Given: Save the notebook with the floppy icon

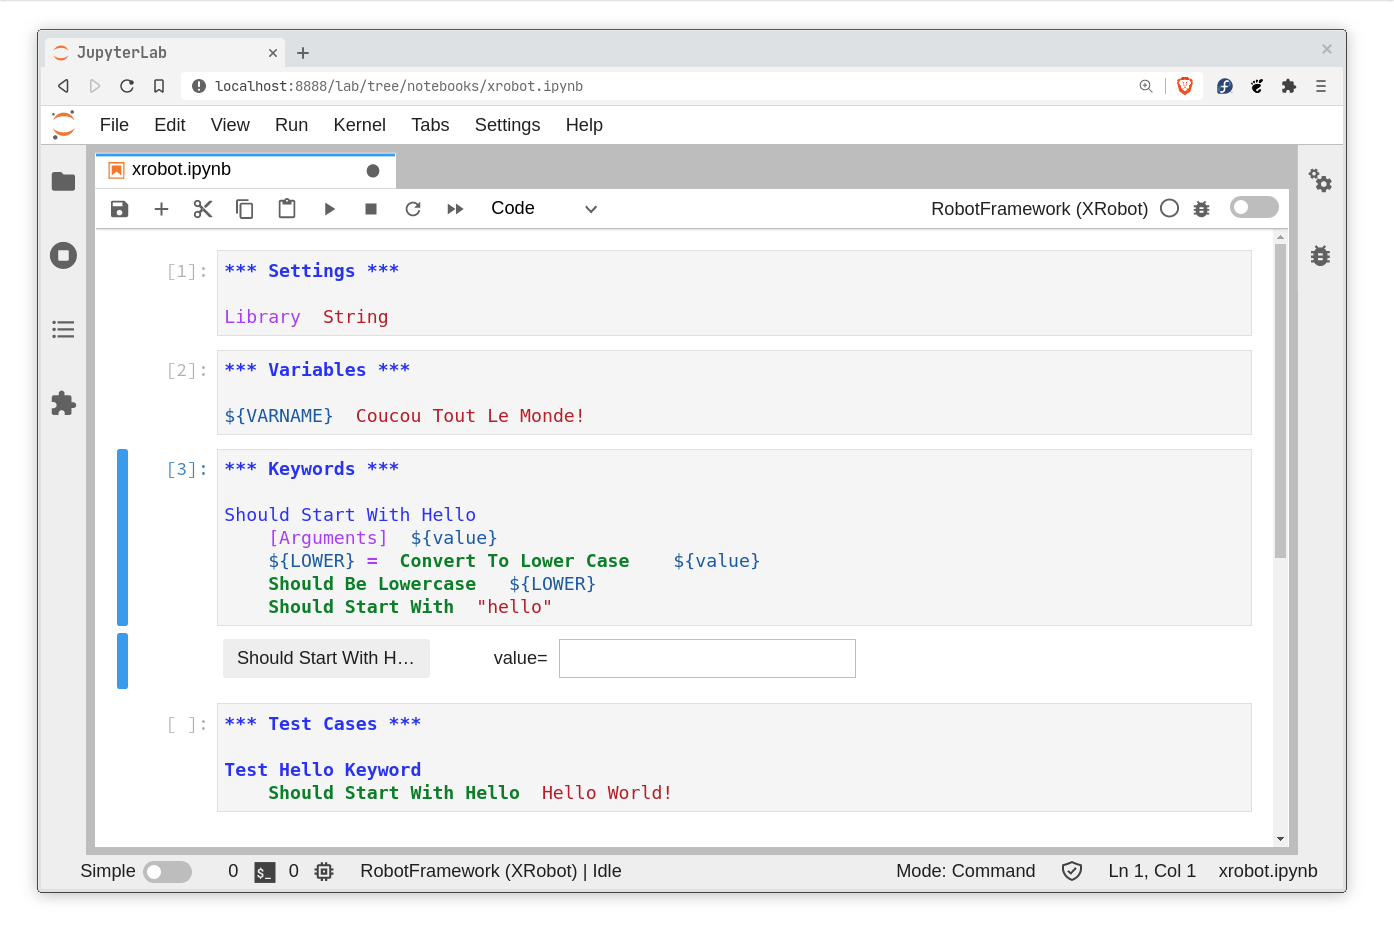Looking at the screenshot, I should click(119, 209).
